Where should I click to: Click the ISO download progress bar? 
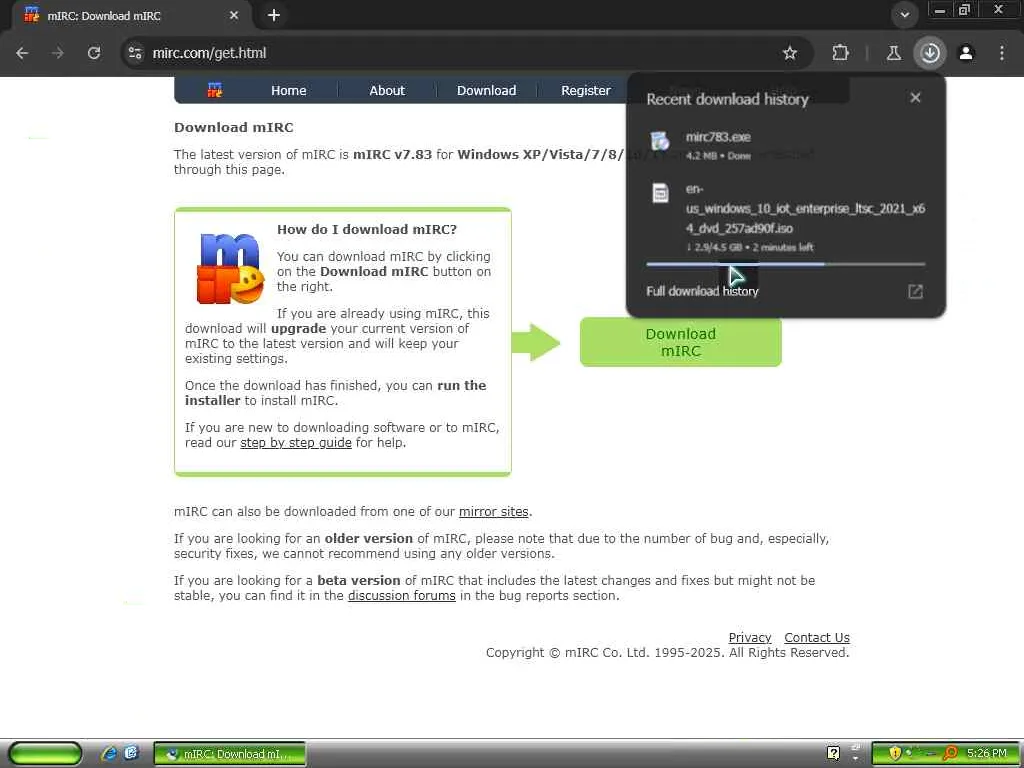coord(786,264)
